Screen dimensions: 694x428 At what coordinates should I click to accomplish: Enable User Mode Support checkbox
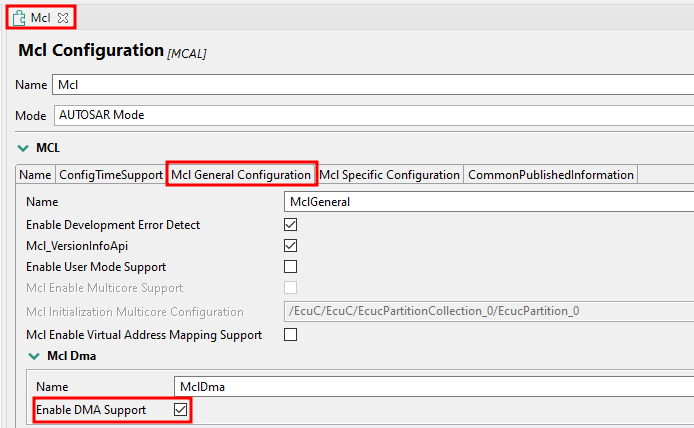click(x=291, y=267)
